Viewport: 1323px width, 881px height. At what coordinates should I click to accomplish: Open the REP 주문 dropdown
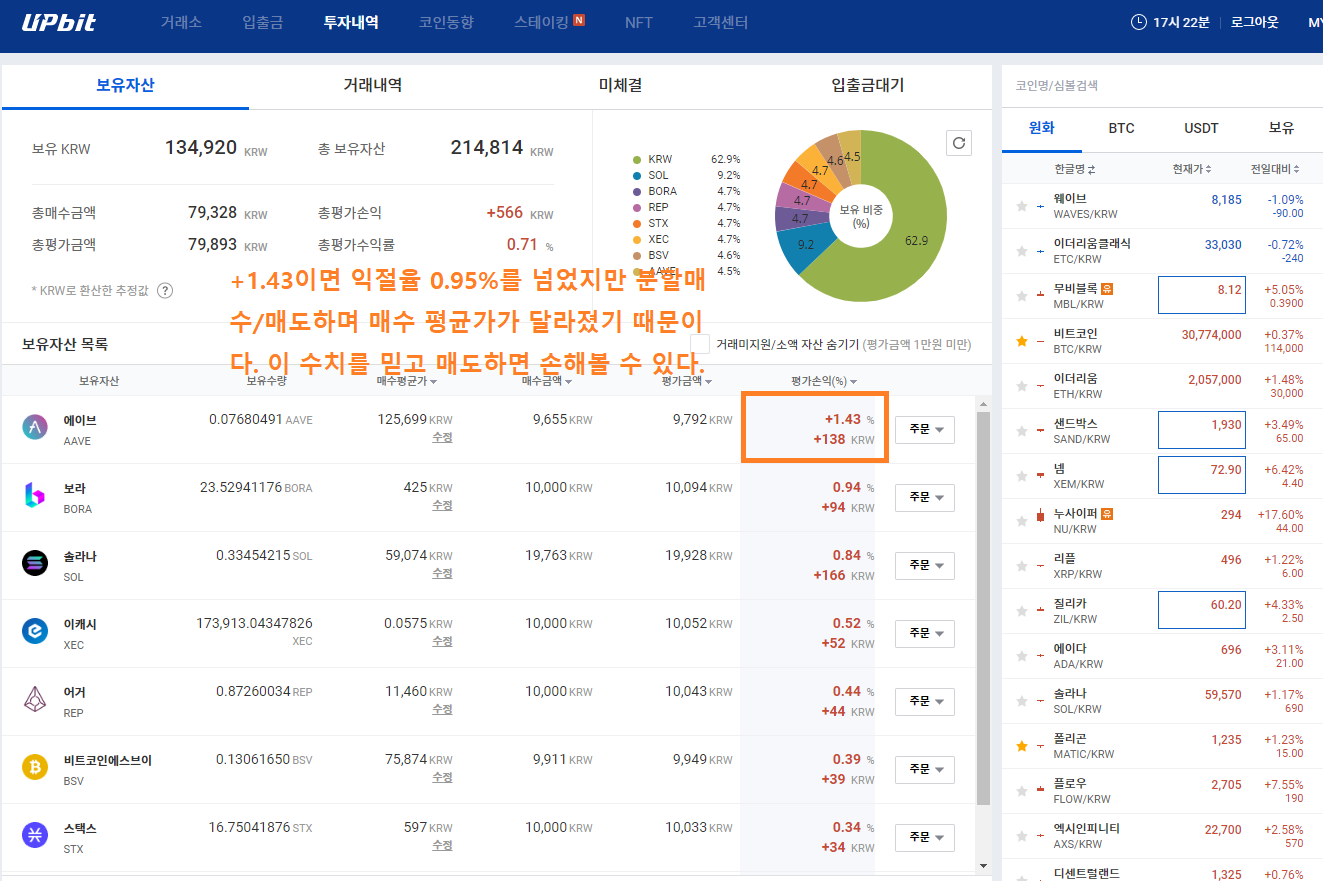pyautogui.click(x=924, y=702)
